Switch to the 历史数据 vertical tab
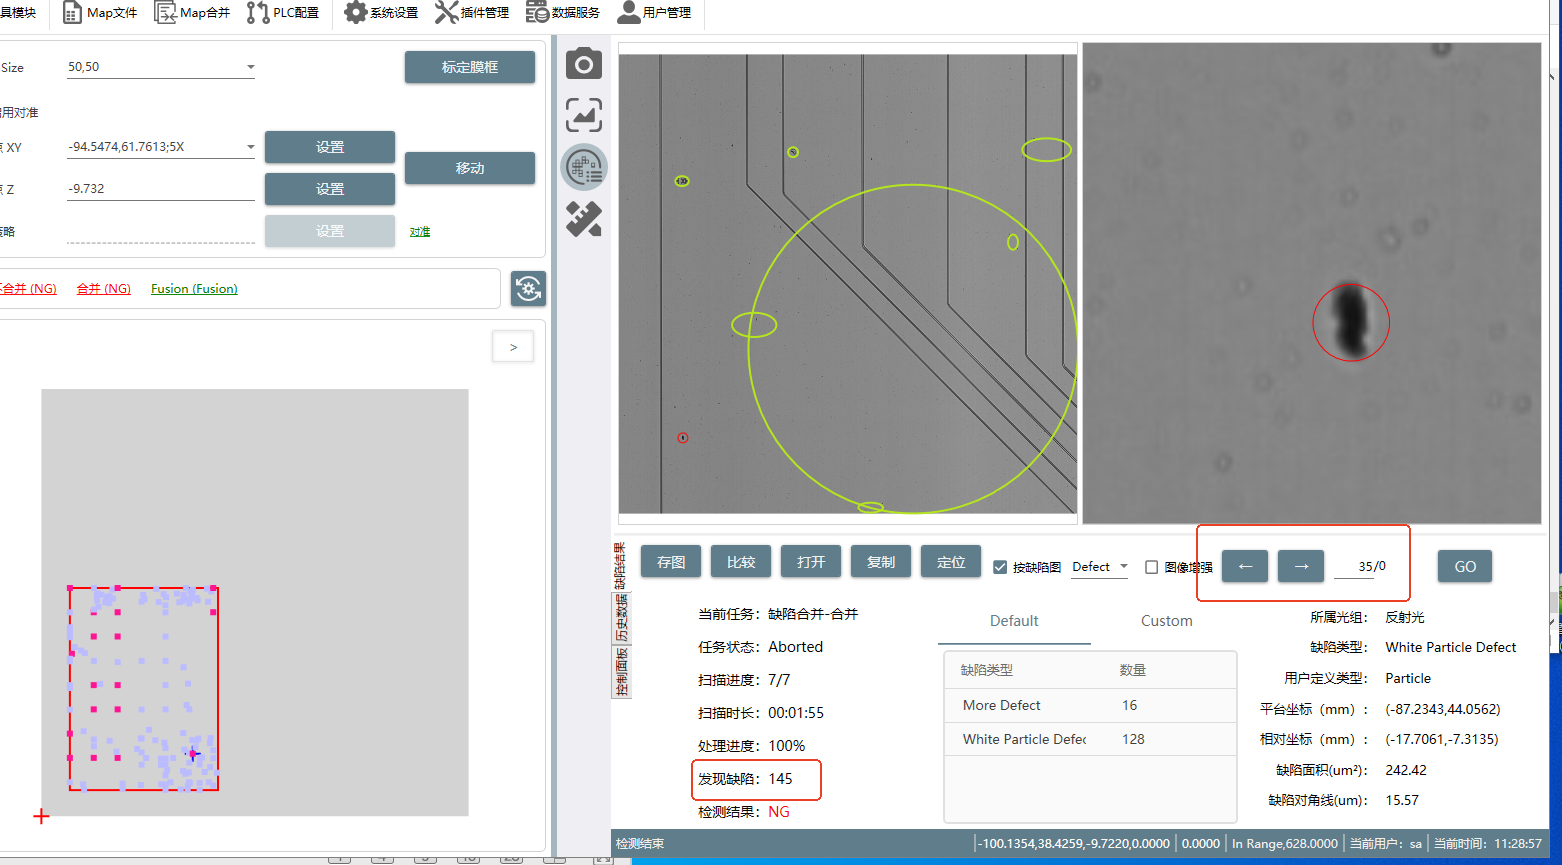Viewport: 1562px width, 865px height. click(621, 618)
